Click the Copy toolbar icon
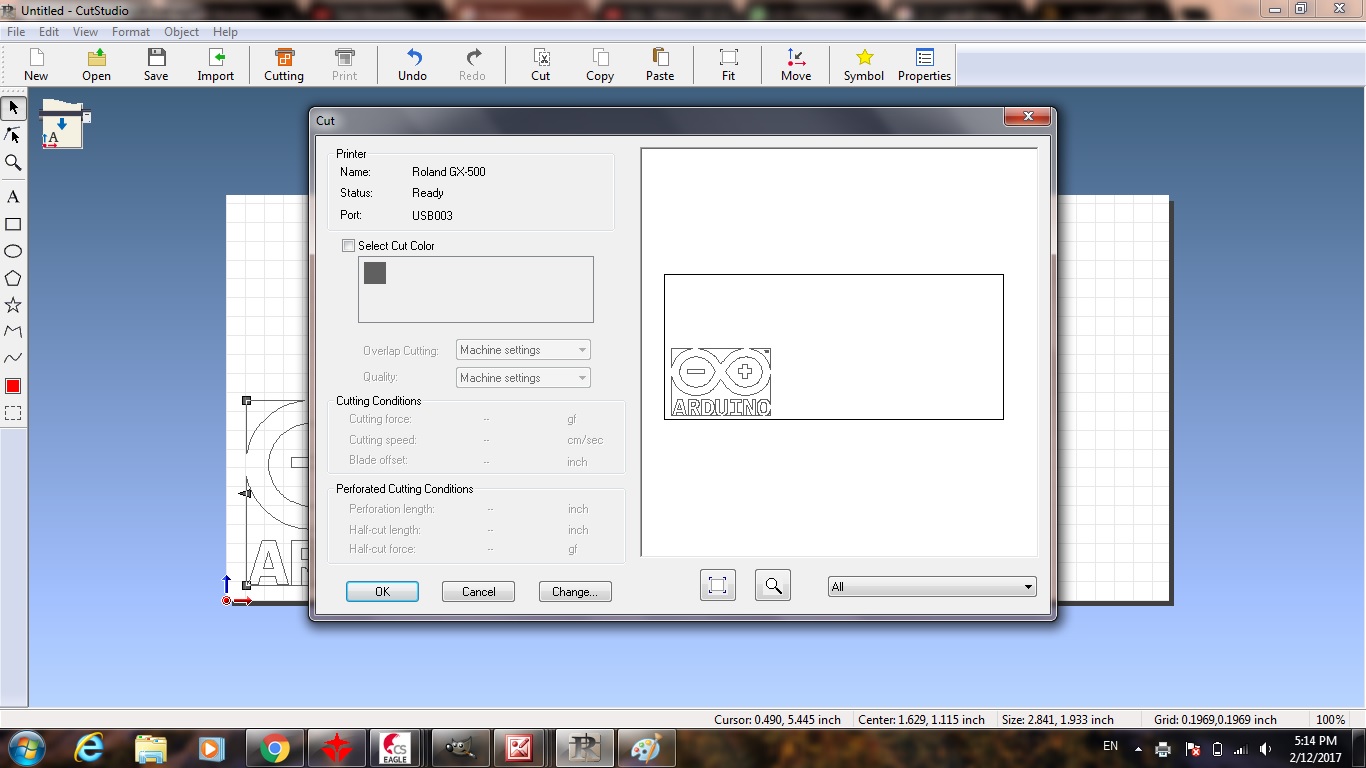1366x768 pixels. 600,64
